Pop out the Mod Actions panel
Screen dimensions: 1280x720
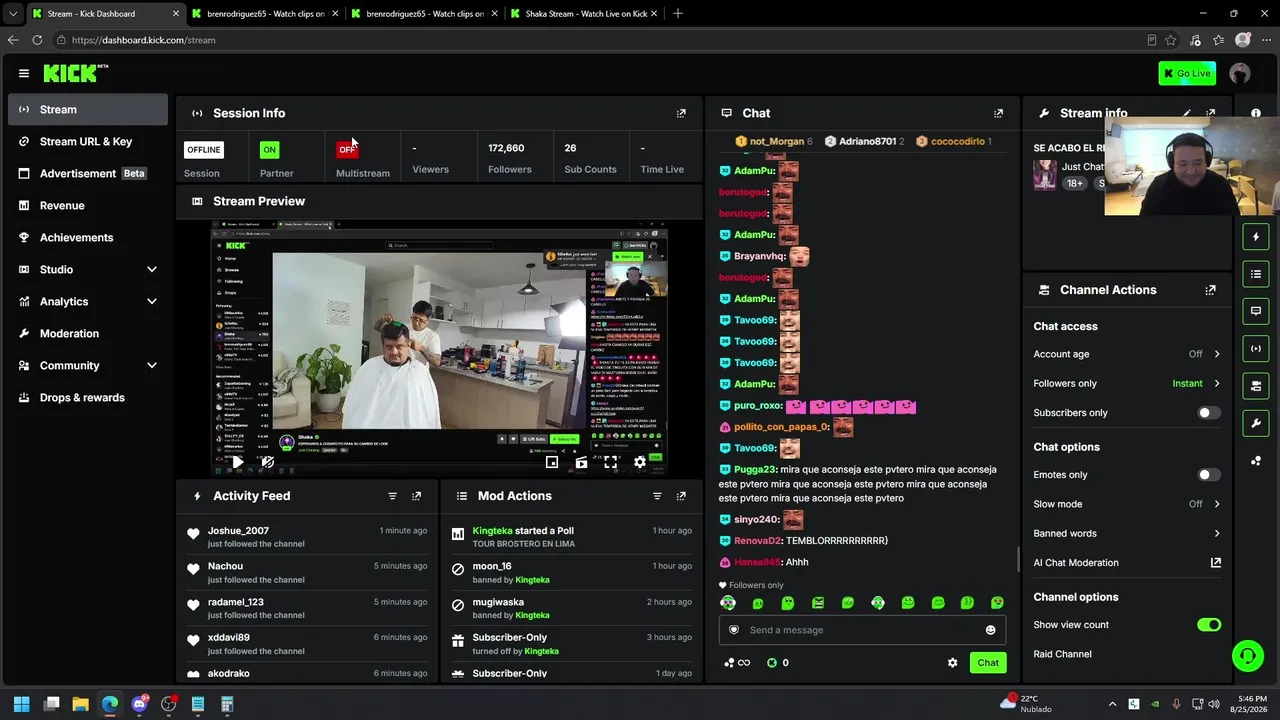[681, 496]
